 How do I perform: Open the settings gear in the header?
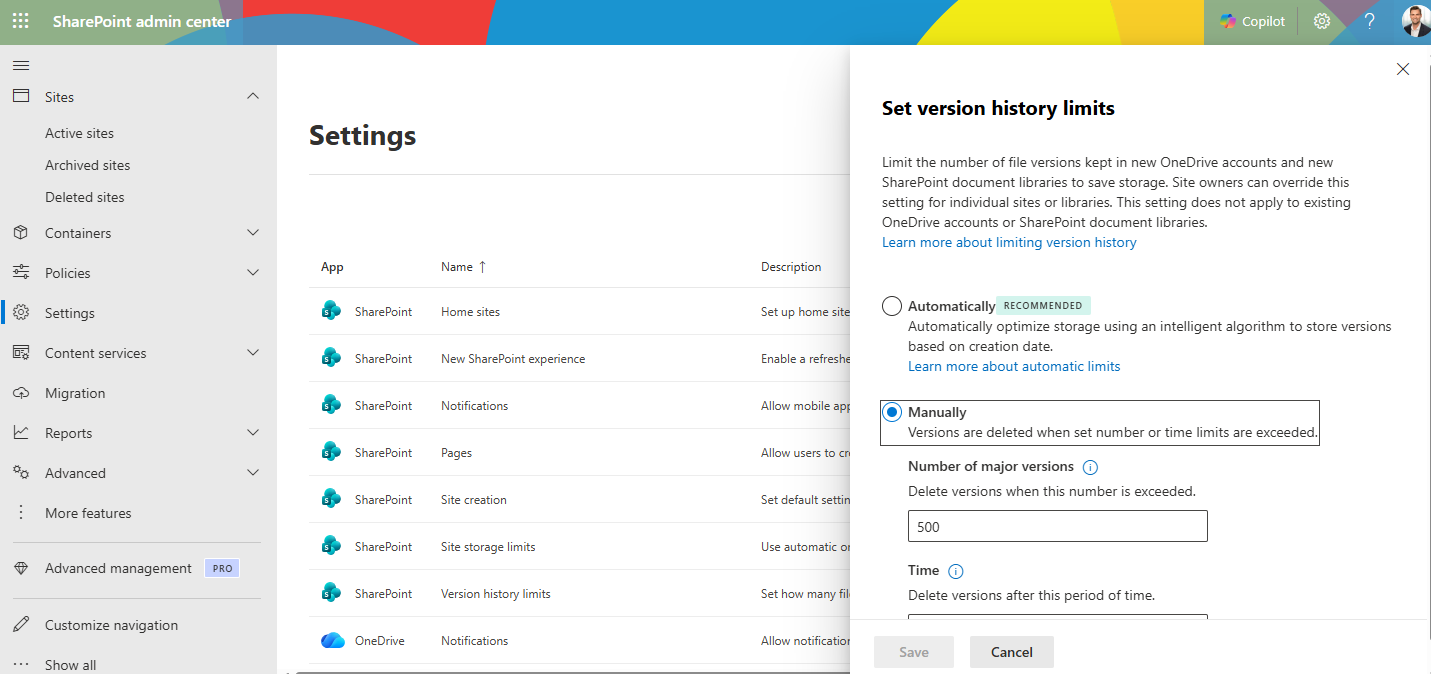pyautogui.click(x=1321, y=20)
